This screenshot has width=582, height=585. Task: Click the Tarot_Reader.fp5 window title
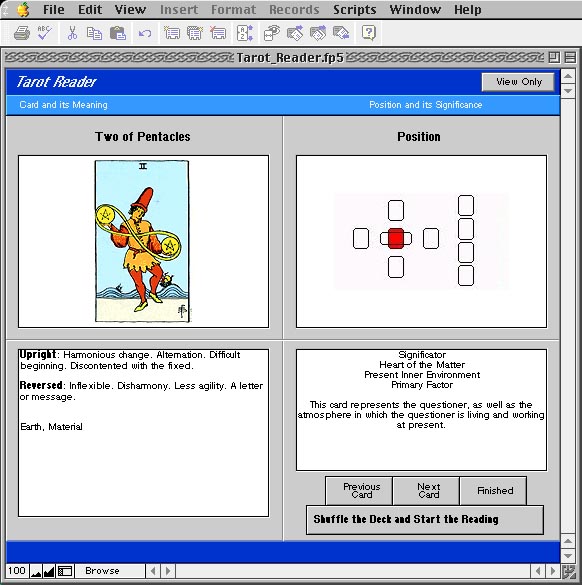pos(290,57)
